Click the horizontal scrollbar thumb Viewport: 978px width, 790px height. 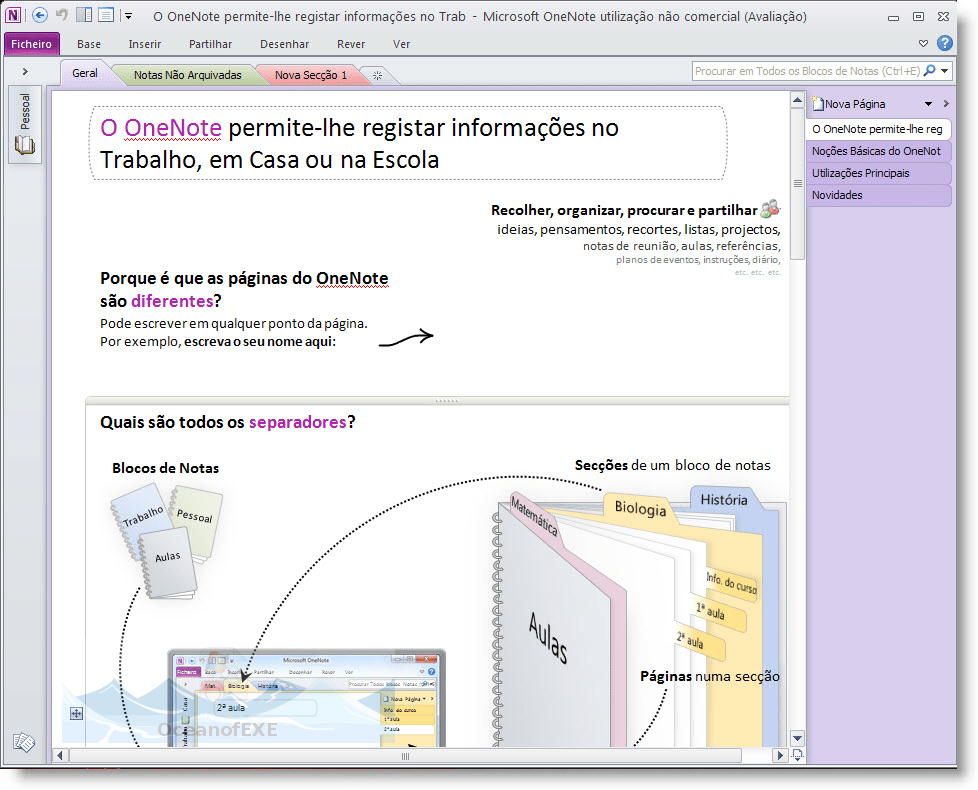[405, 756]
